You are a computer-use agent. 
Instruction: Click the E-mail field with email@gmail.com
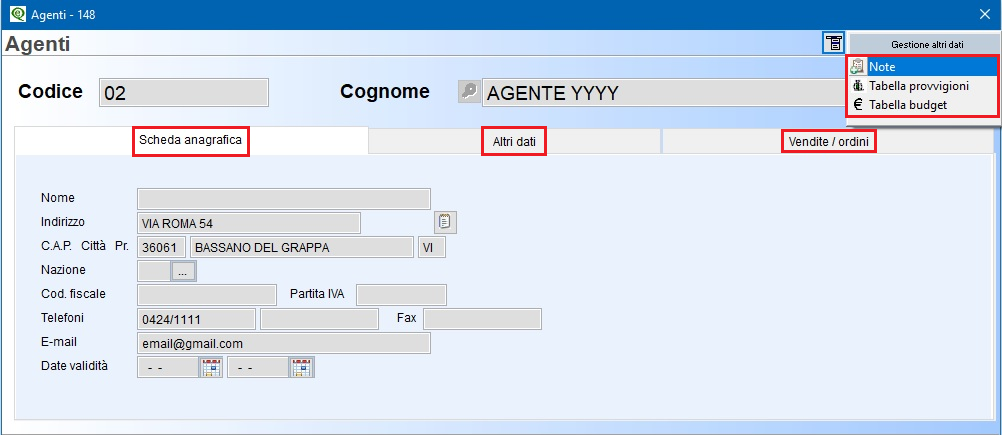284,343
